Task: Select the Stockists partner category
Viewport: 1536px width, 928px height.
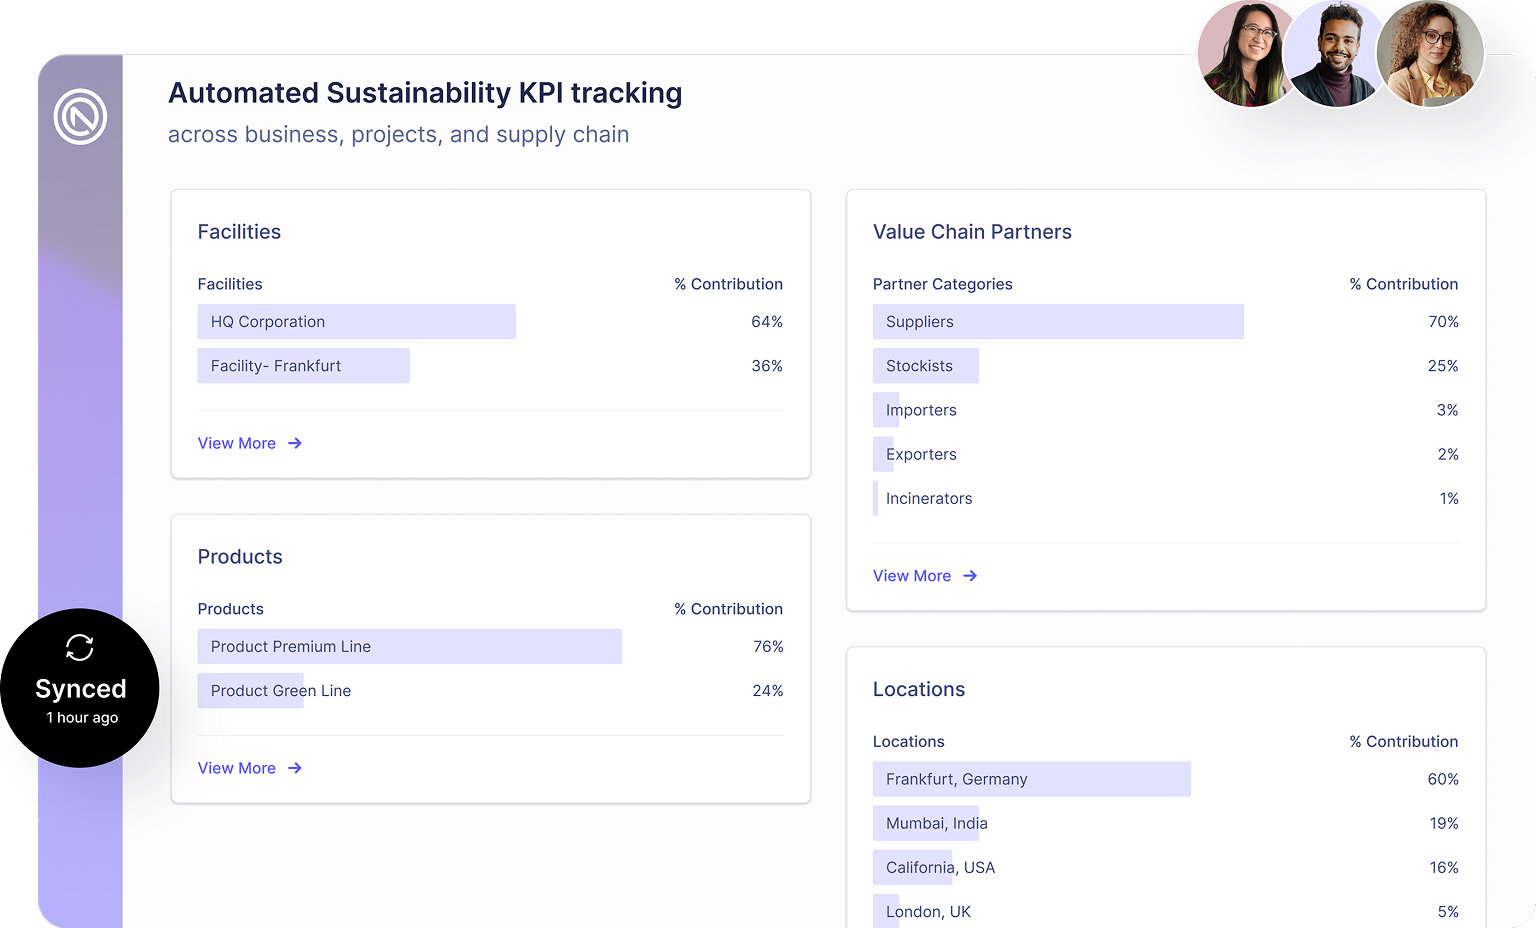Action: pyautogui.click(x=1166, y=366)
